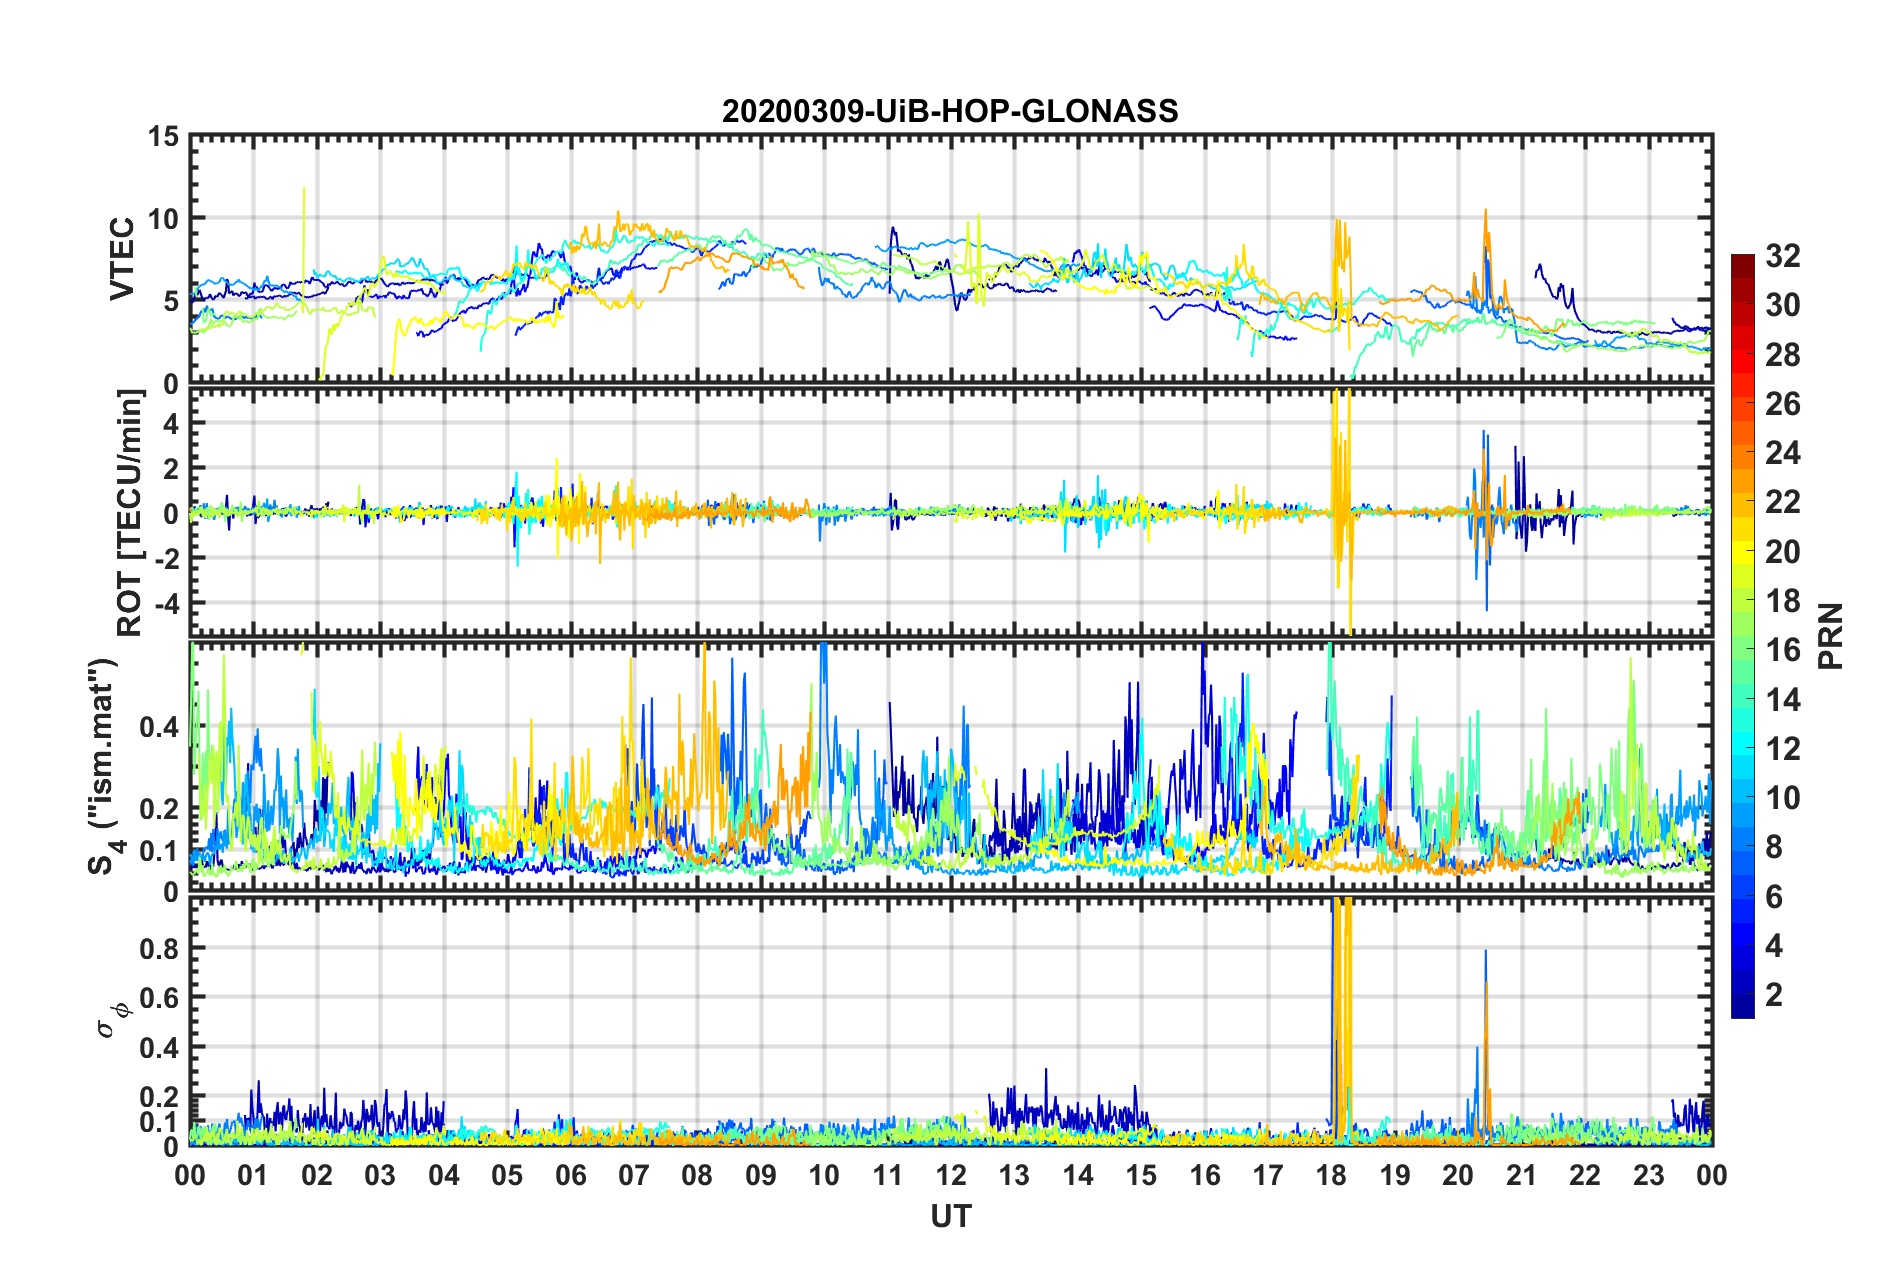Click the colorbar tick label 2
The image size is (1902, 1272).
(1774, 995)
